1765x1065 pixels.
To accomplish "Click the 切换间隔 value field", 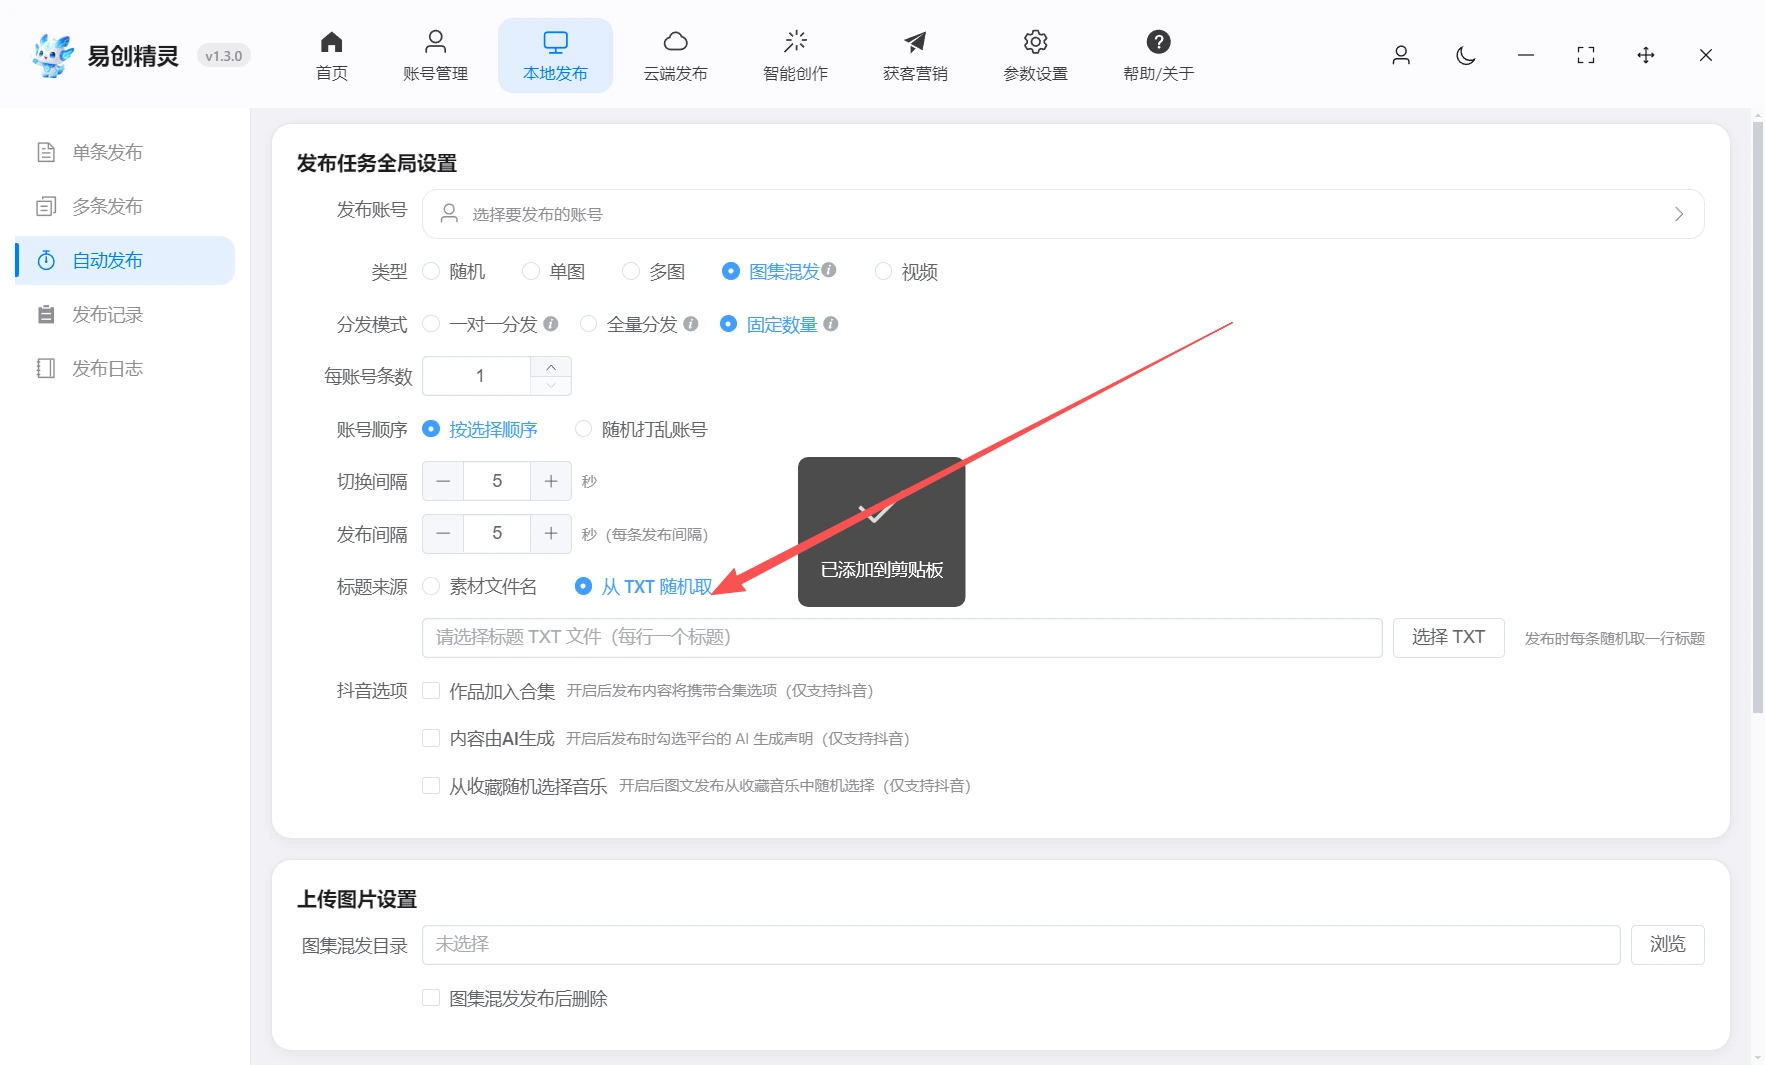I will click(x=497, y=481).
